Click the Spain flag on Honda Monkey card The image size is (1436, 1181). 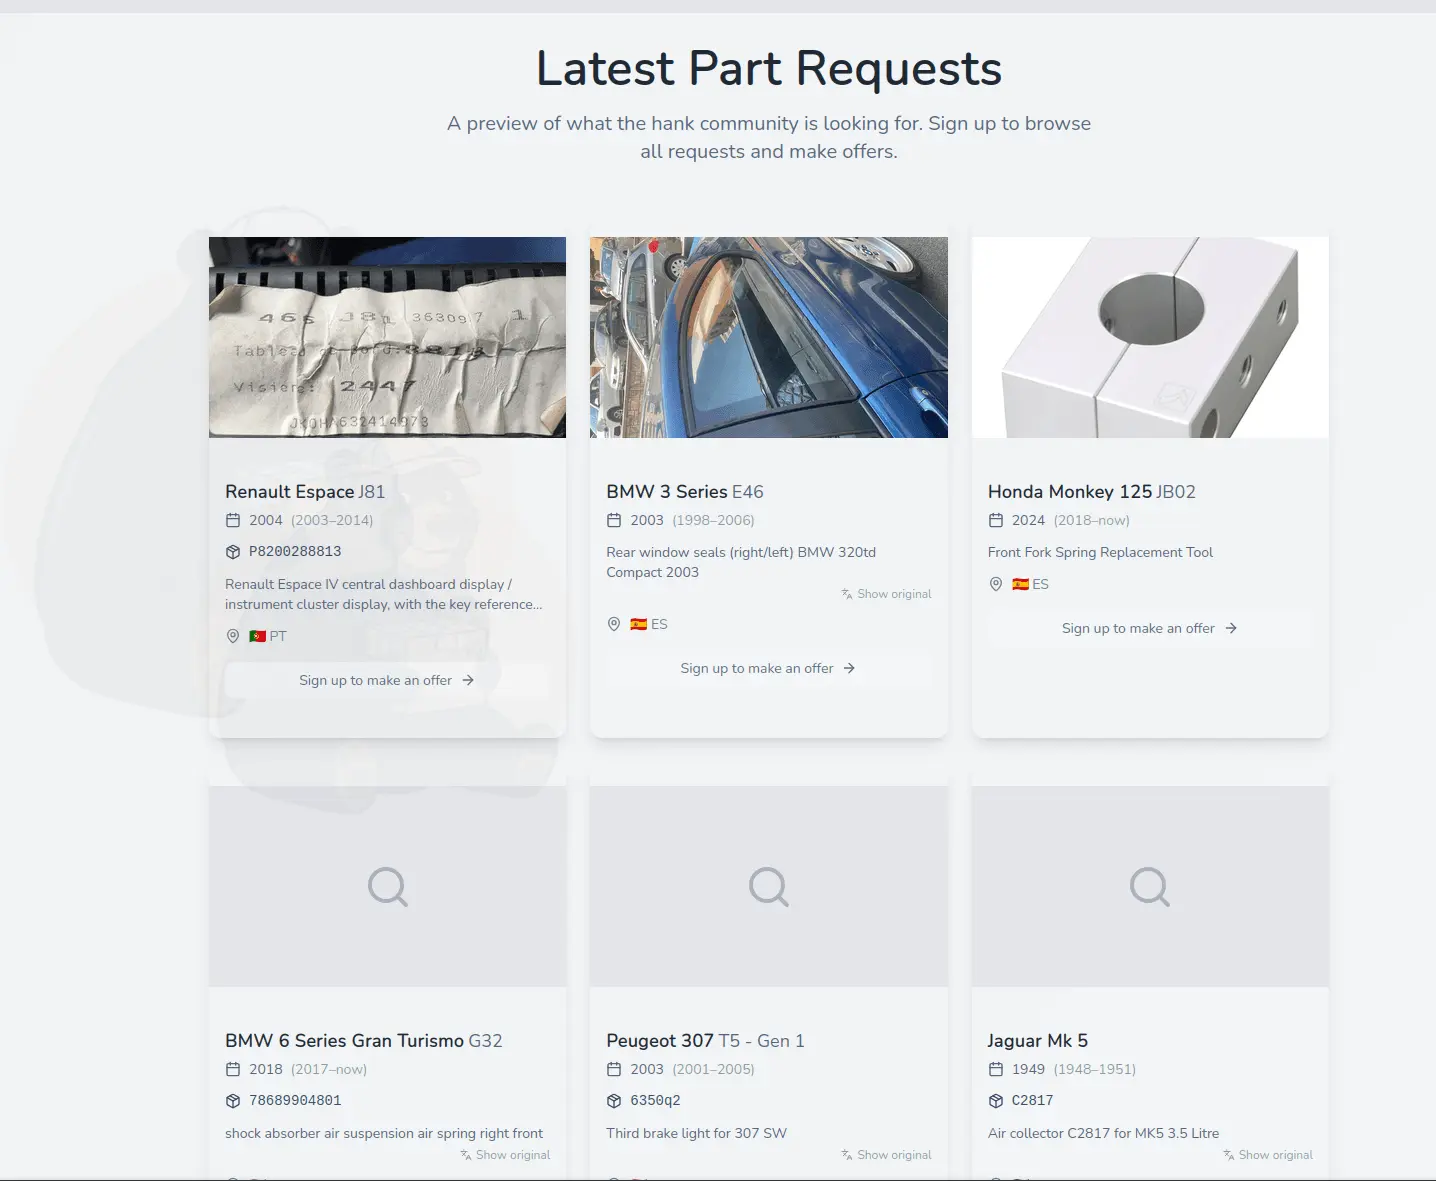coord(1020,584)
